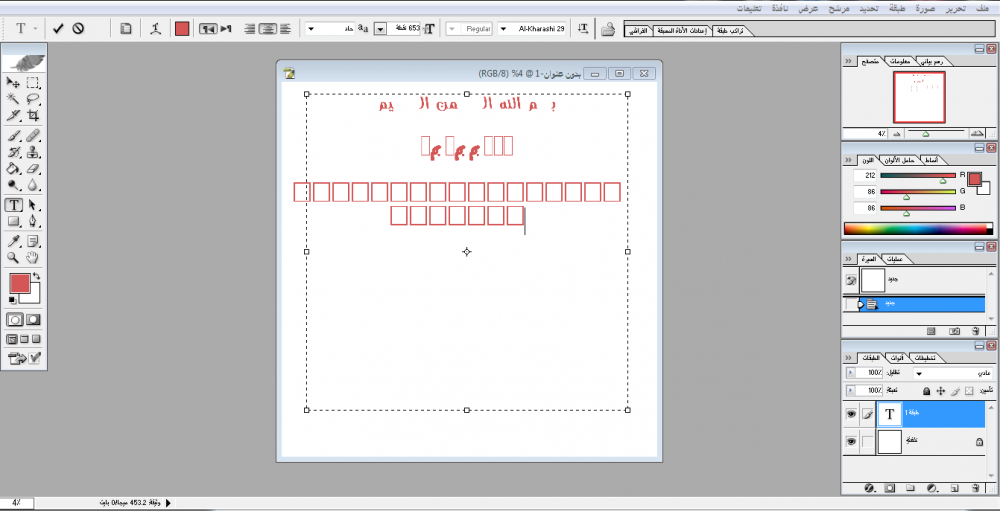This screenshot has height=511, width=1000.
Task: Select the Crop tool in the toolbox
Action: pos(33,116)
